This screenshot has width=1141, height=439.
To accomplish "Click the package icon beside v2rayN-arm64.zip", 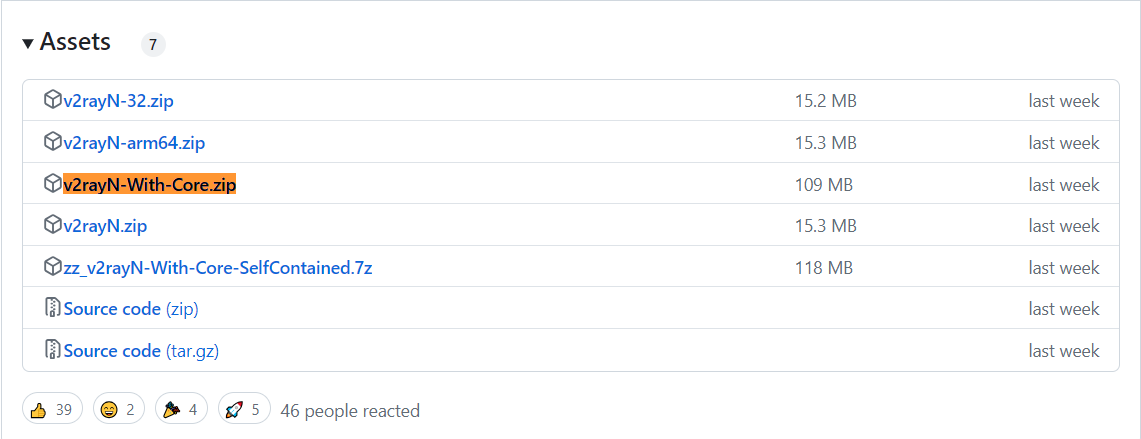I will click(52, 142).
